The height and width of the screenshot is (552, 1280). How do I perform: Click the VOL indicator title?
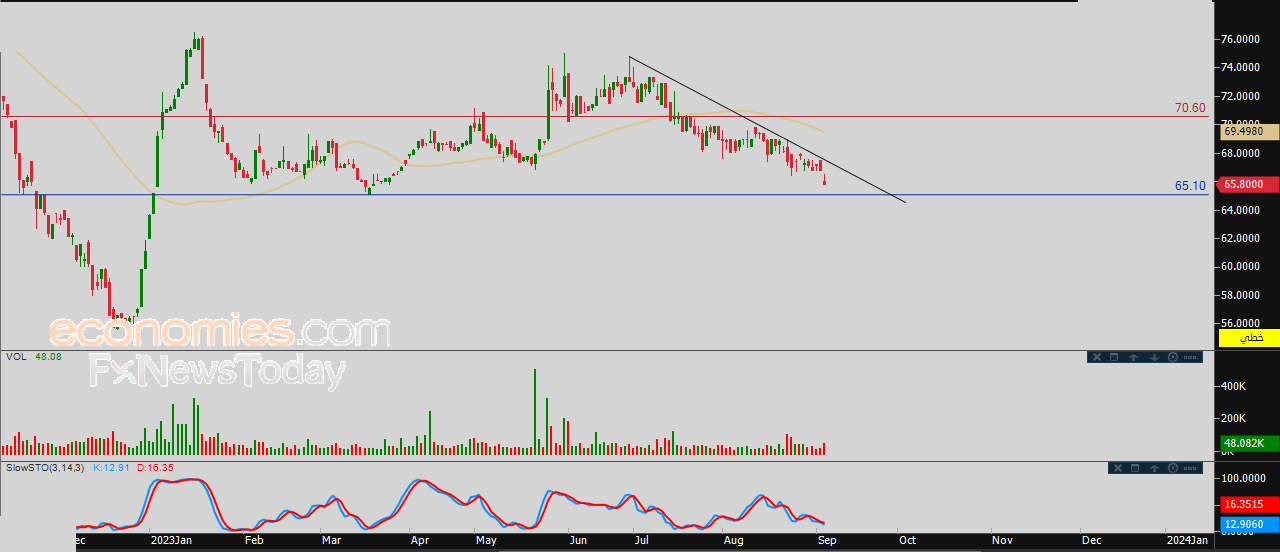(x=16, y=356)
